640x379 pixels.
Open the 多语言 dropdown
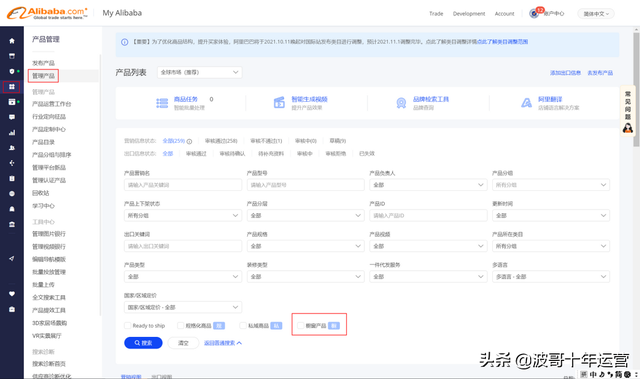point(551,277)
